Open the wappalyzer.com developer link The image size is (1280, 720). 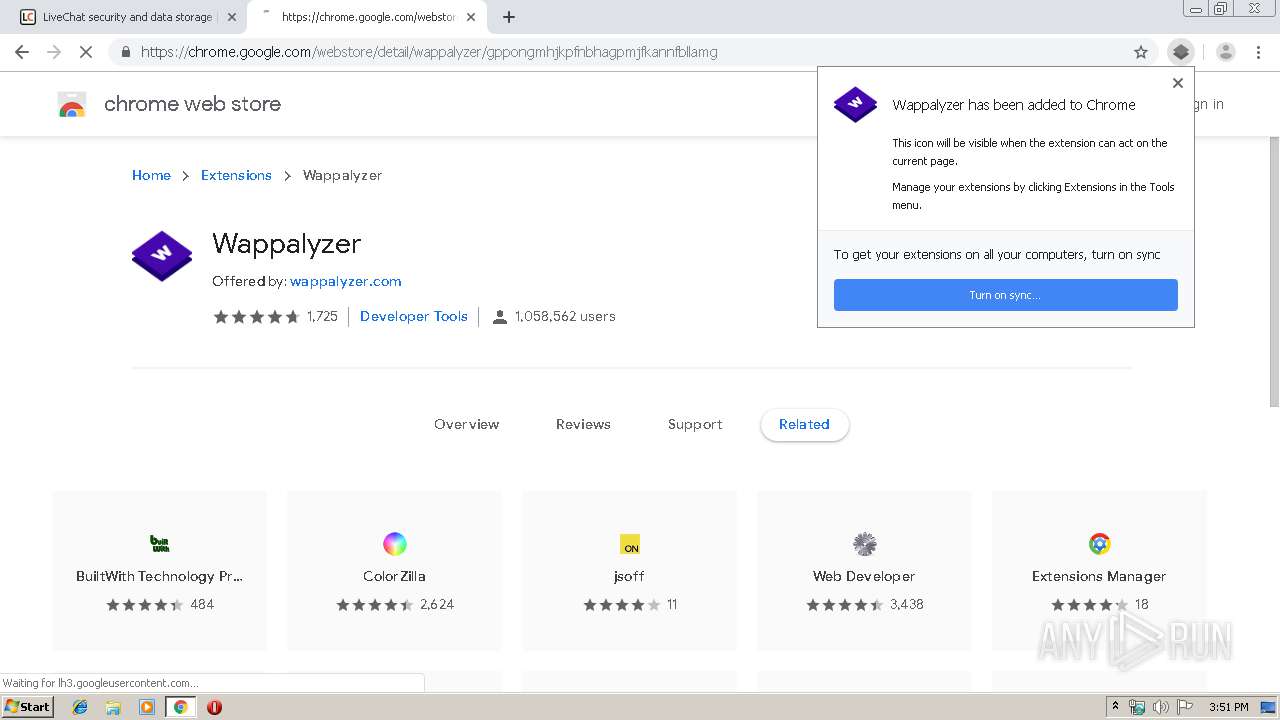click(x=346, y=281)
